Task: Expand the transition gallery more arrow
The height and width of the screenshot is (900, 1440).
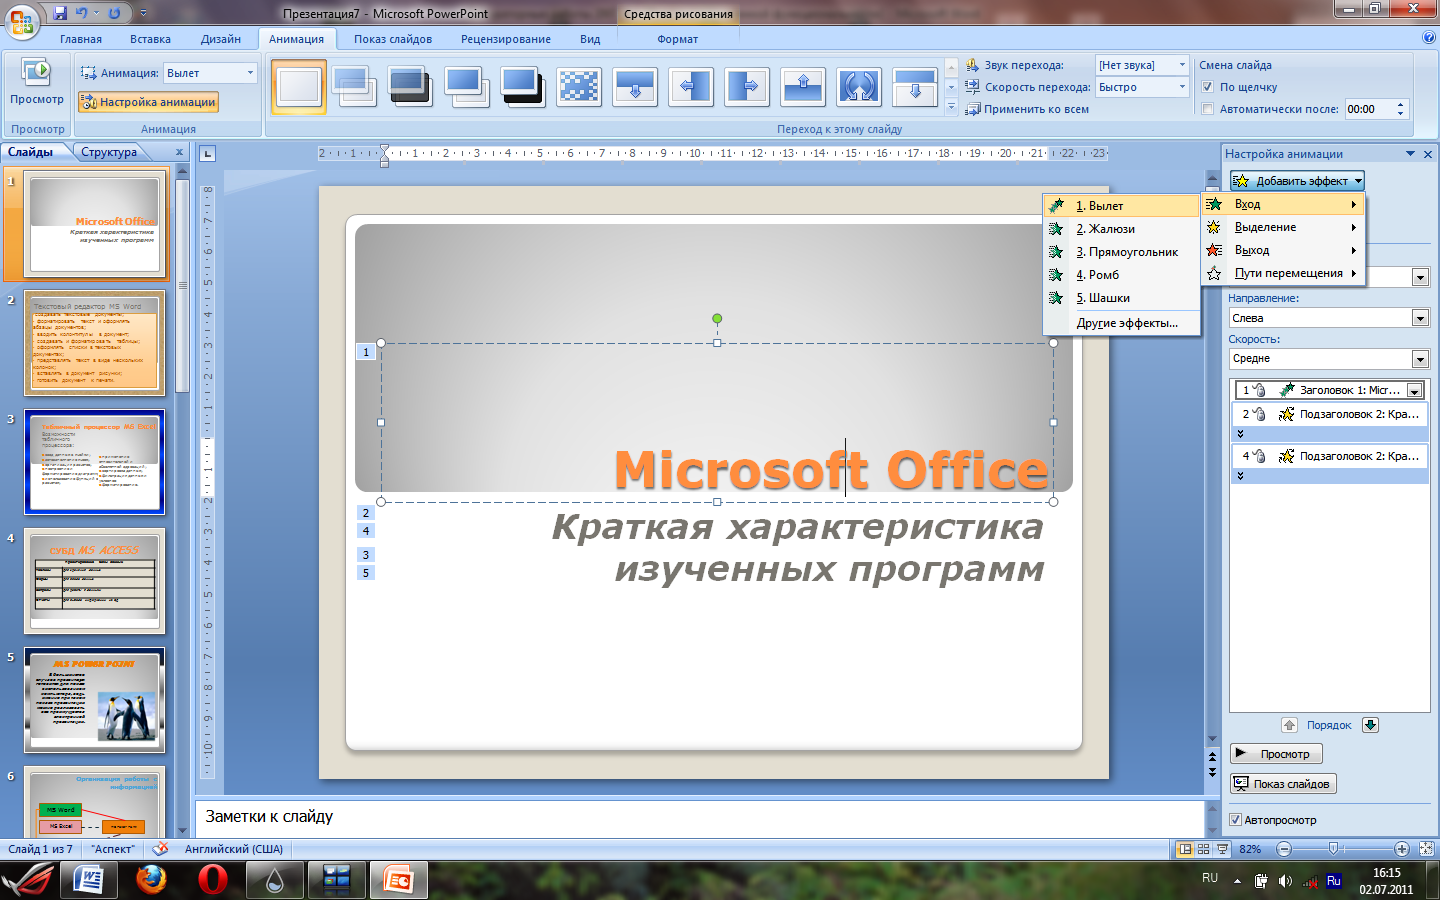Action: pos(951,106)
